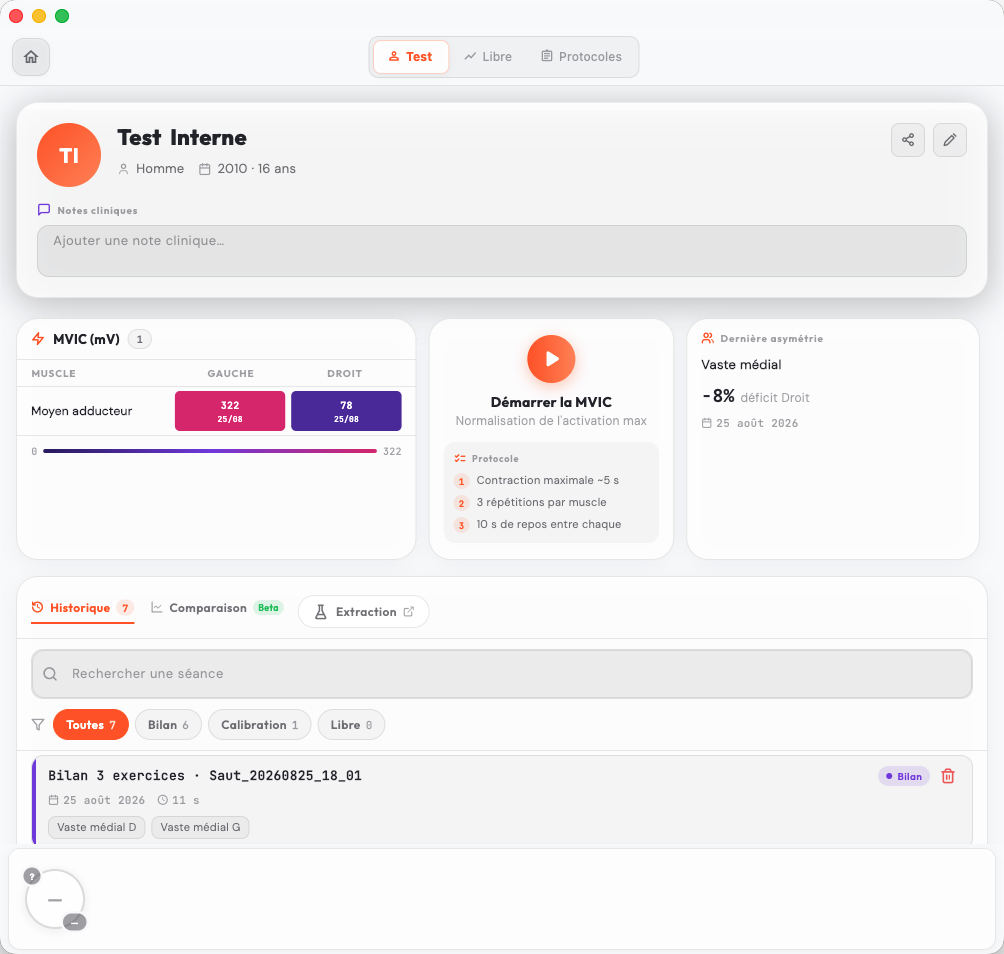Screen dimensions: 1004x954
Task: Delete the Saut_20260825_18_01 session
Action: pos(948,776)
